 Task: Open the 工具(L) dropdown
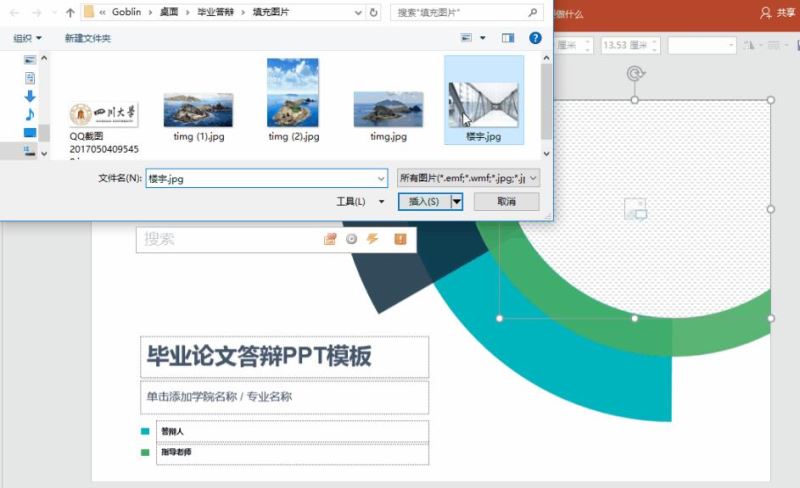(x=360, y=202)
